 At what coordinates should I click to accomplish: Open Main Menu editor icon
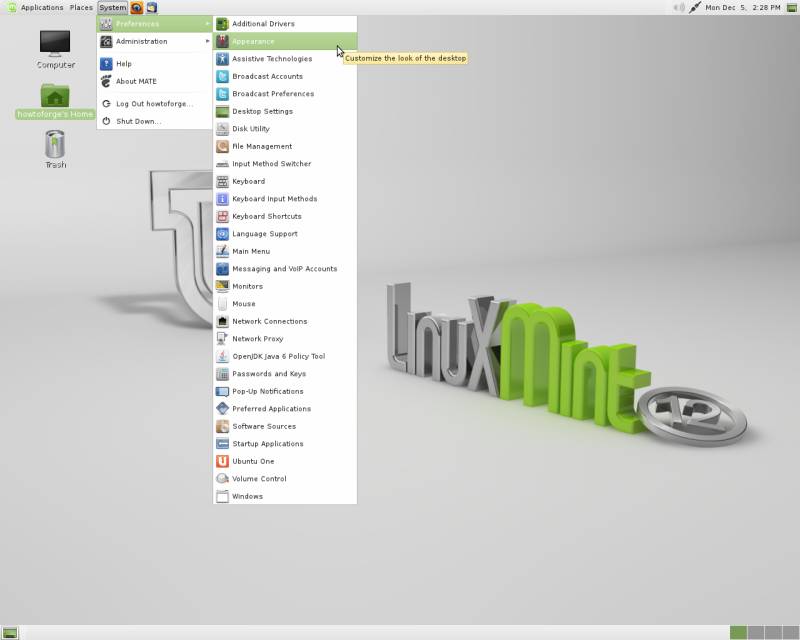coord(222,251)
